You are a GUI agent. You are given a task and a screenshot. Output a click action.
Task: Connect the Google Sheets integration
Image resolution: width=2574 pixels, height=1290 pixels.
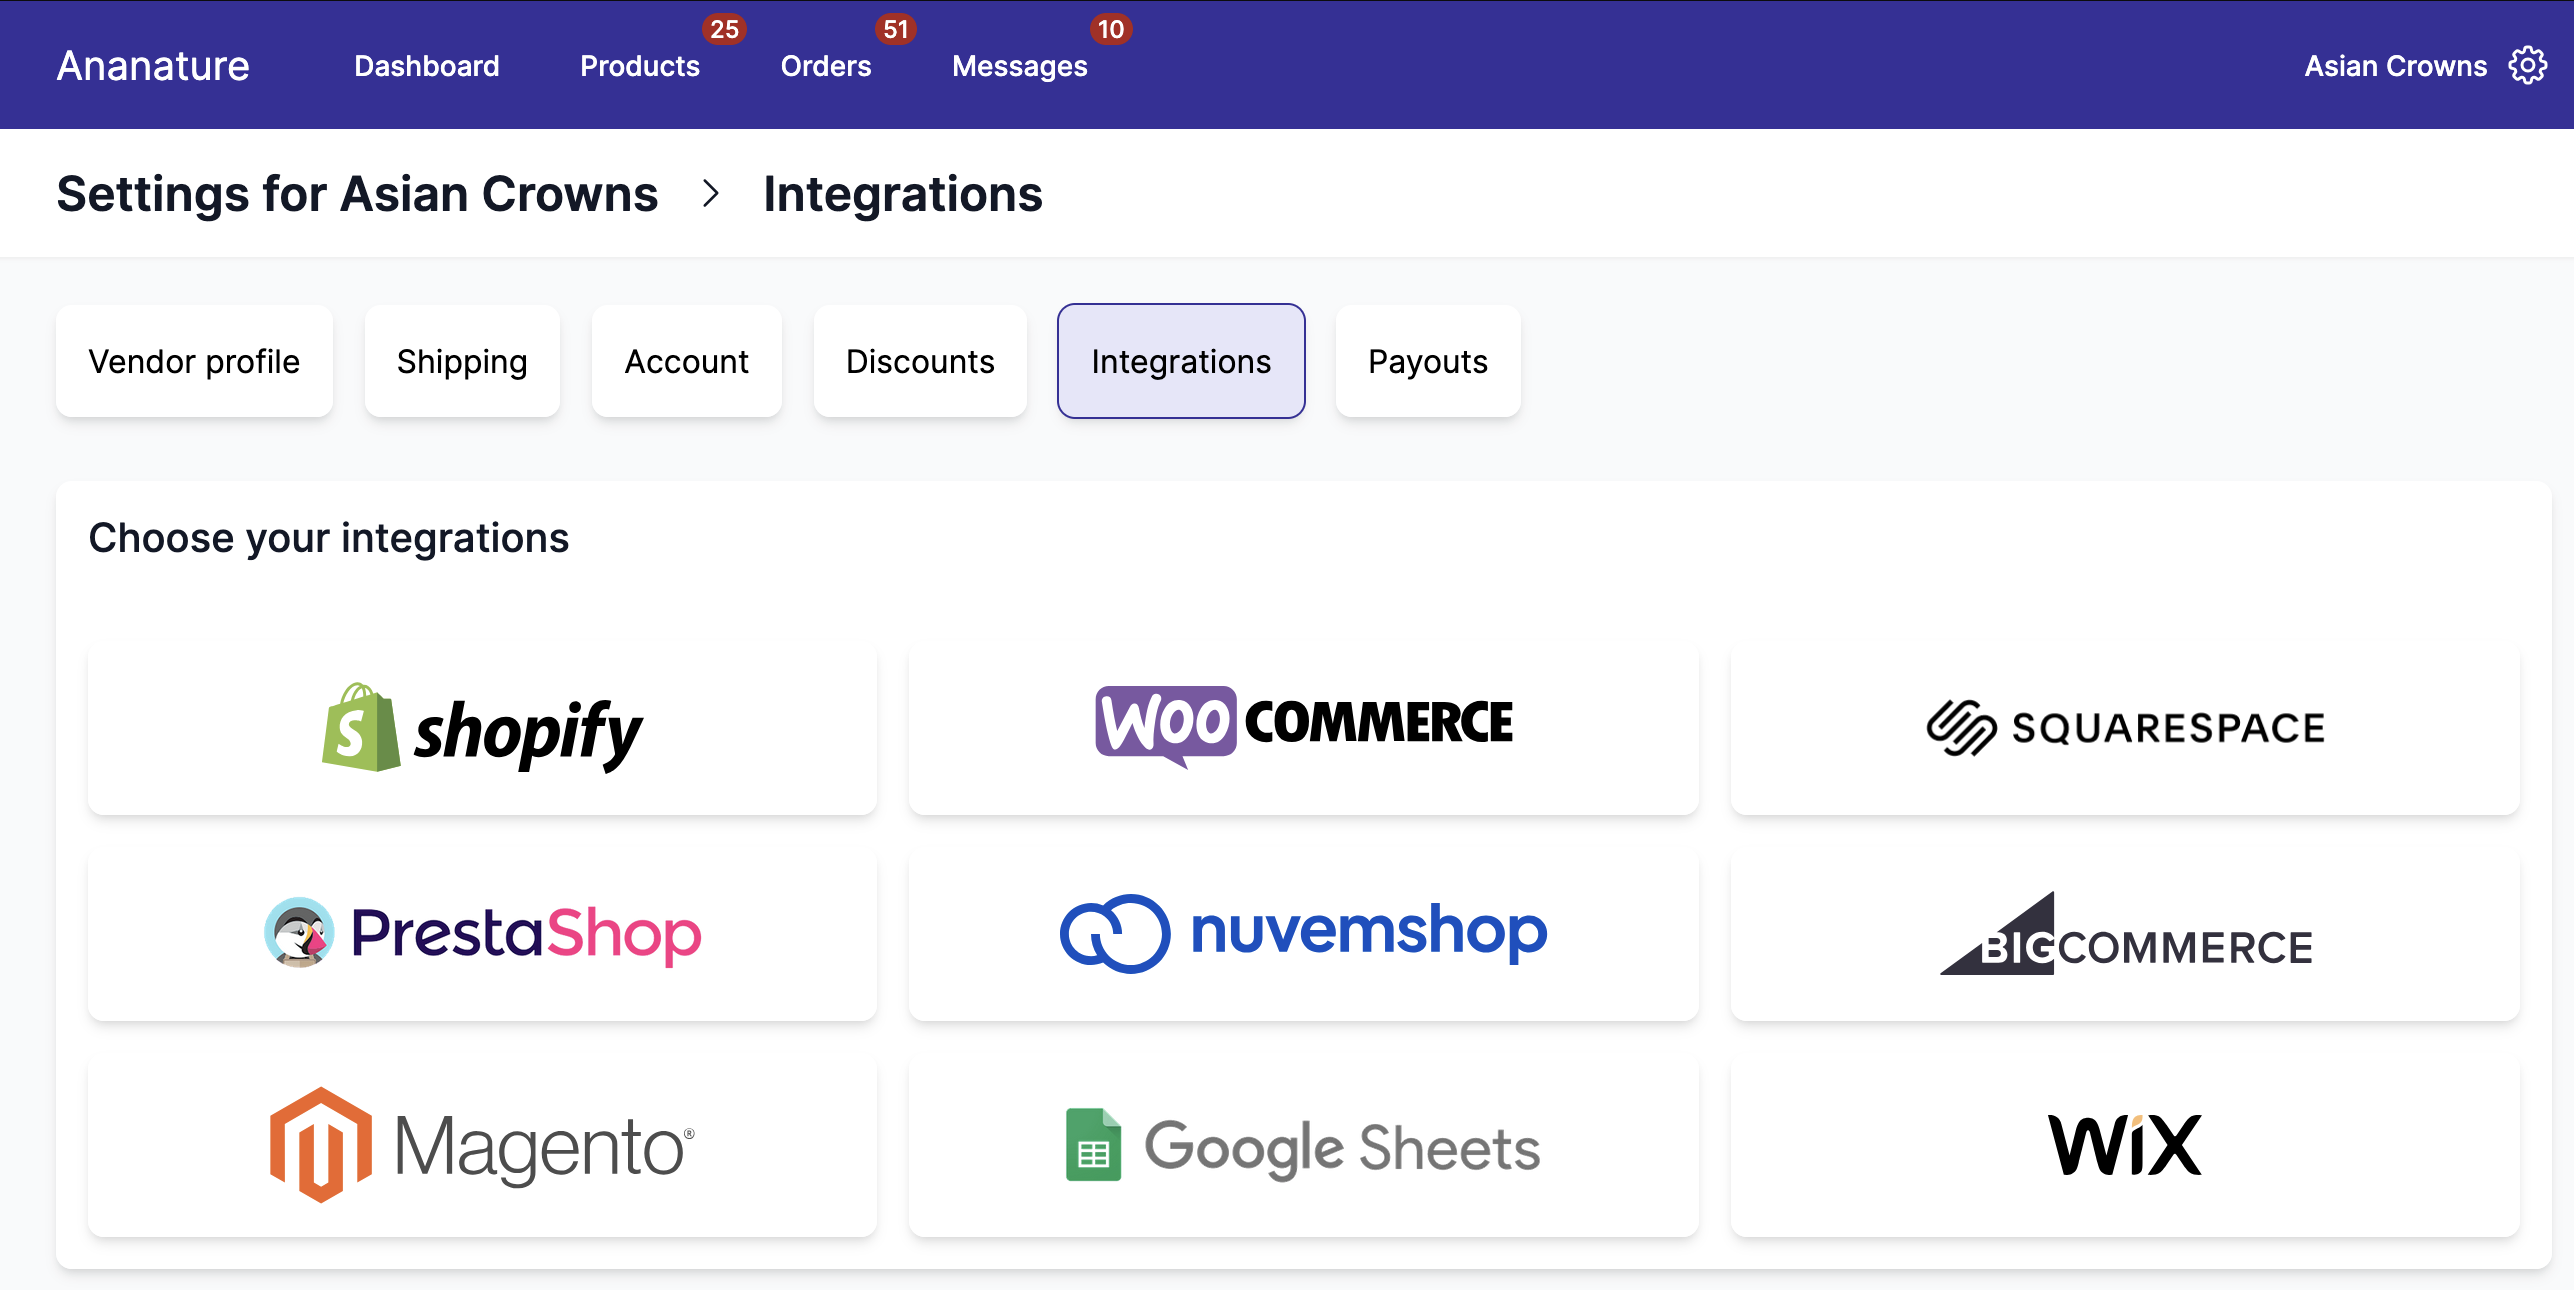pyautogui.click(x=1302, y=1146)
